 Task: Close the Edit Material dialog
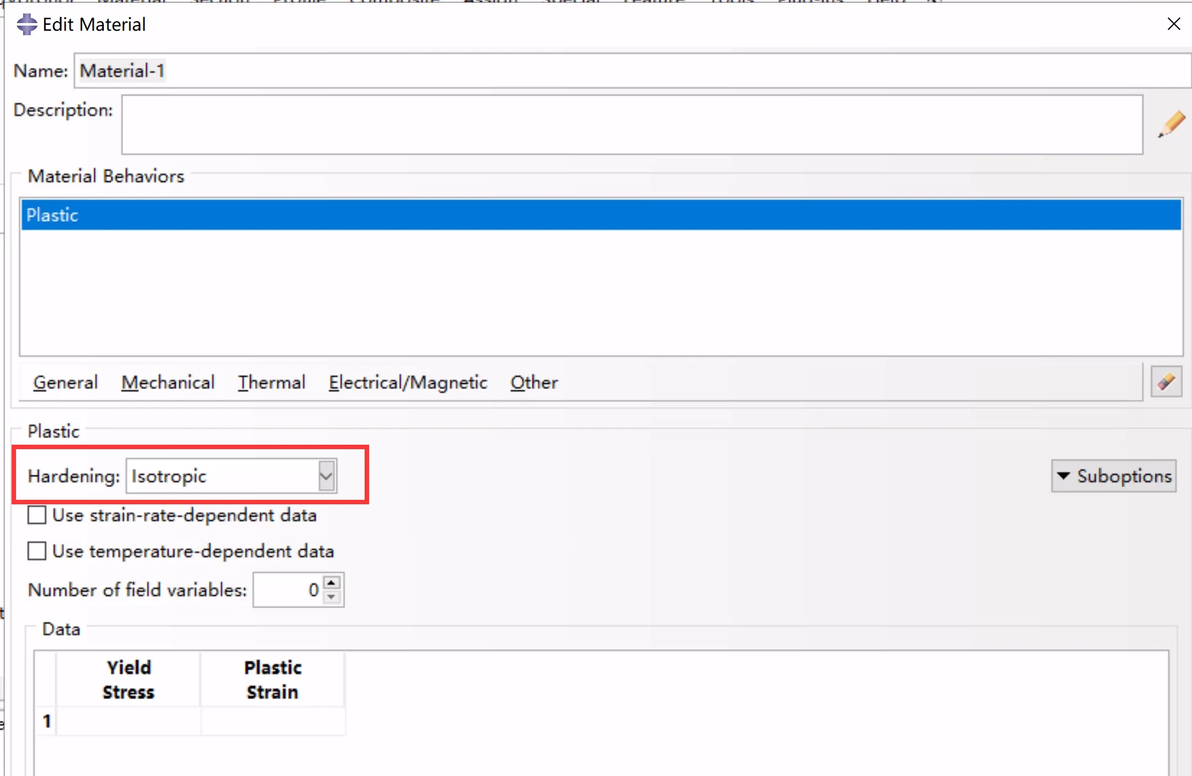[x=1173, y=24]
